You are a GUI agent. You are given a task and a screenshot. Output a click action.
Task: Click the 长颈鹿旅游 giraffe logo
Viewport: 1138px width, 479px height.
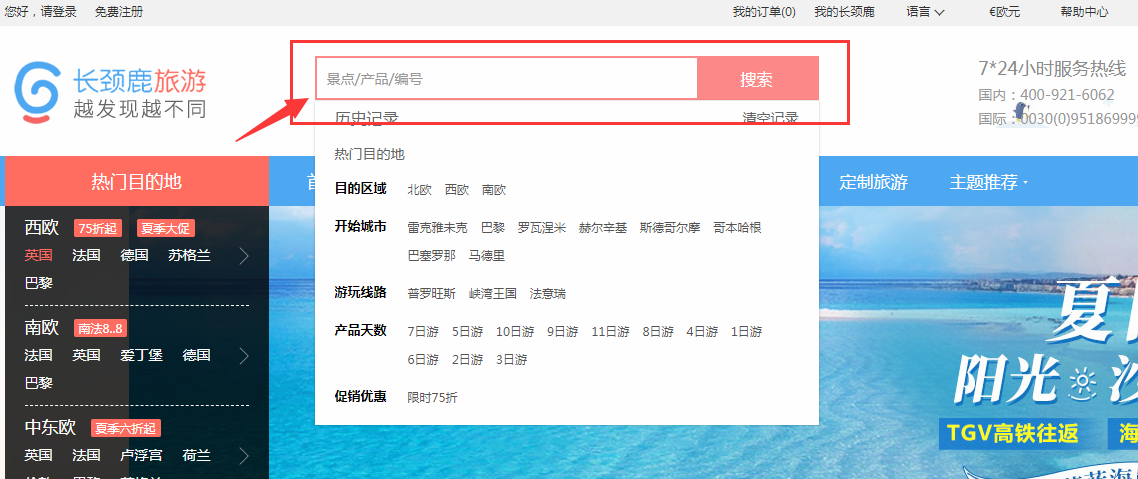(x=110, y=92)
